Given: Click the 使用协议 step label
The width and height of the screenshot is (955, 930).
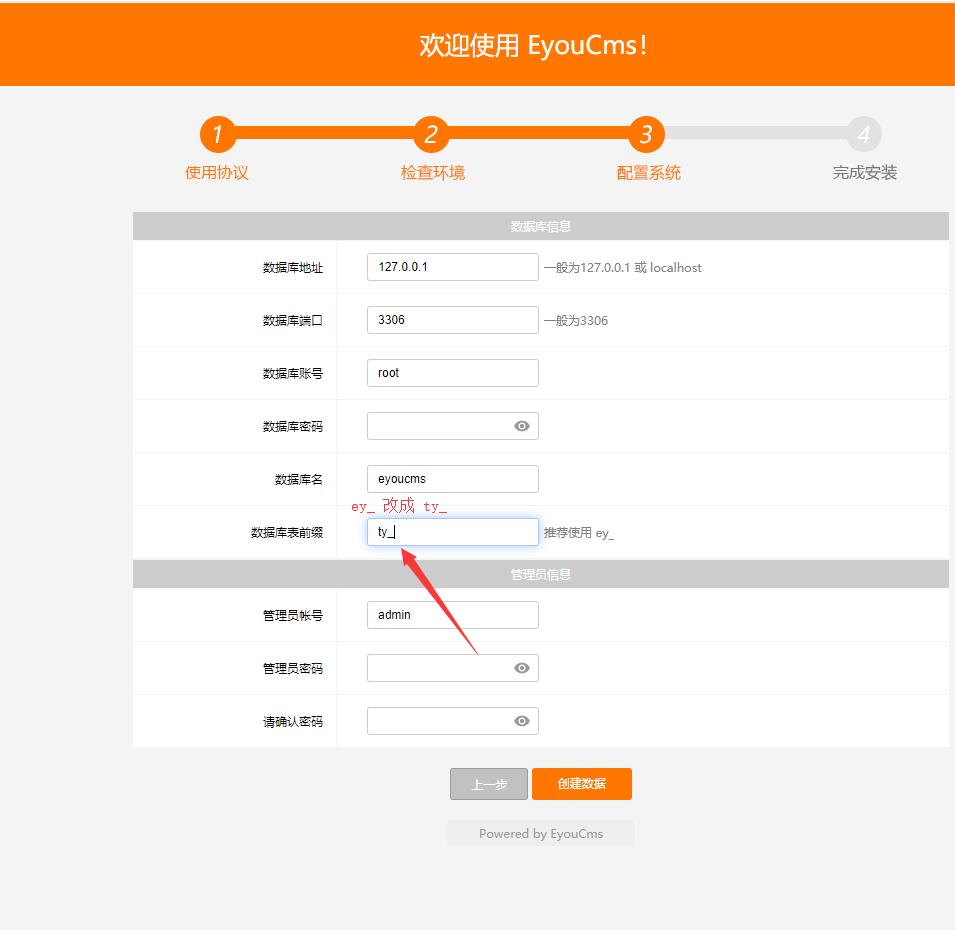Looking at the screenshot, I should click(x=217, y=172).
